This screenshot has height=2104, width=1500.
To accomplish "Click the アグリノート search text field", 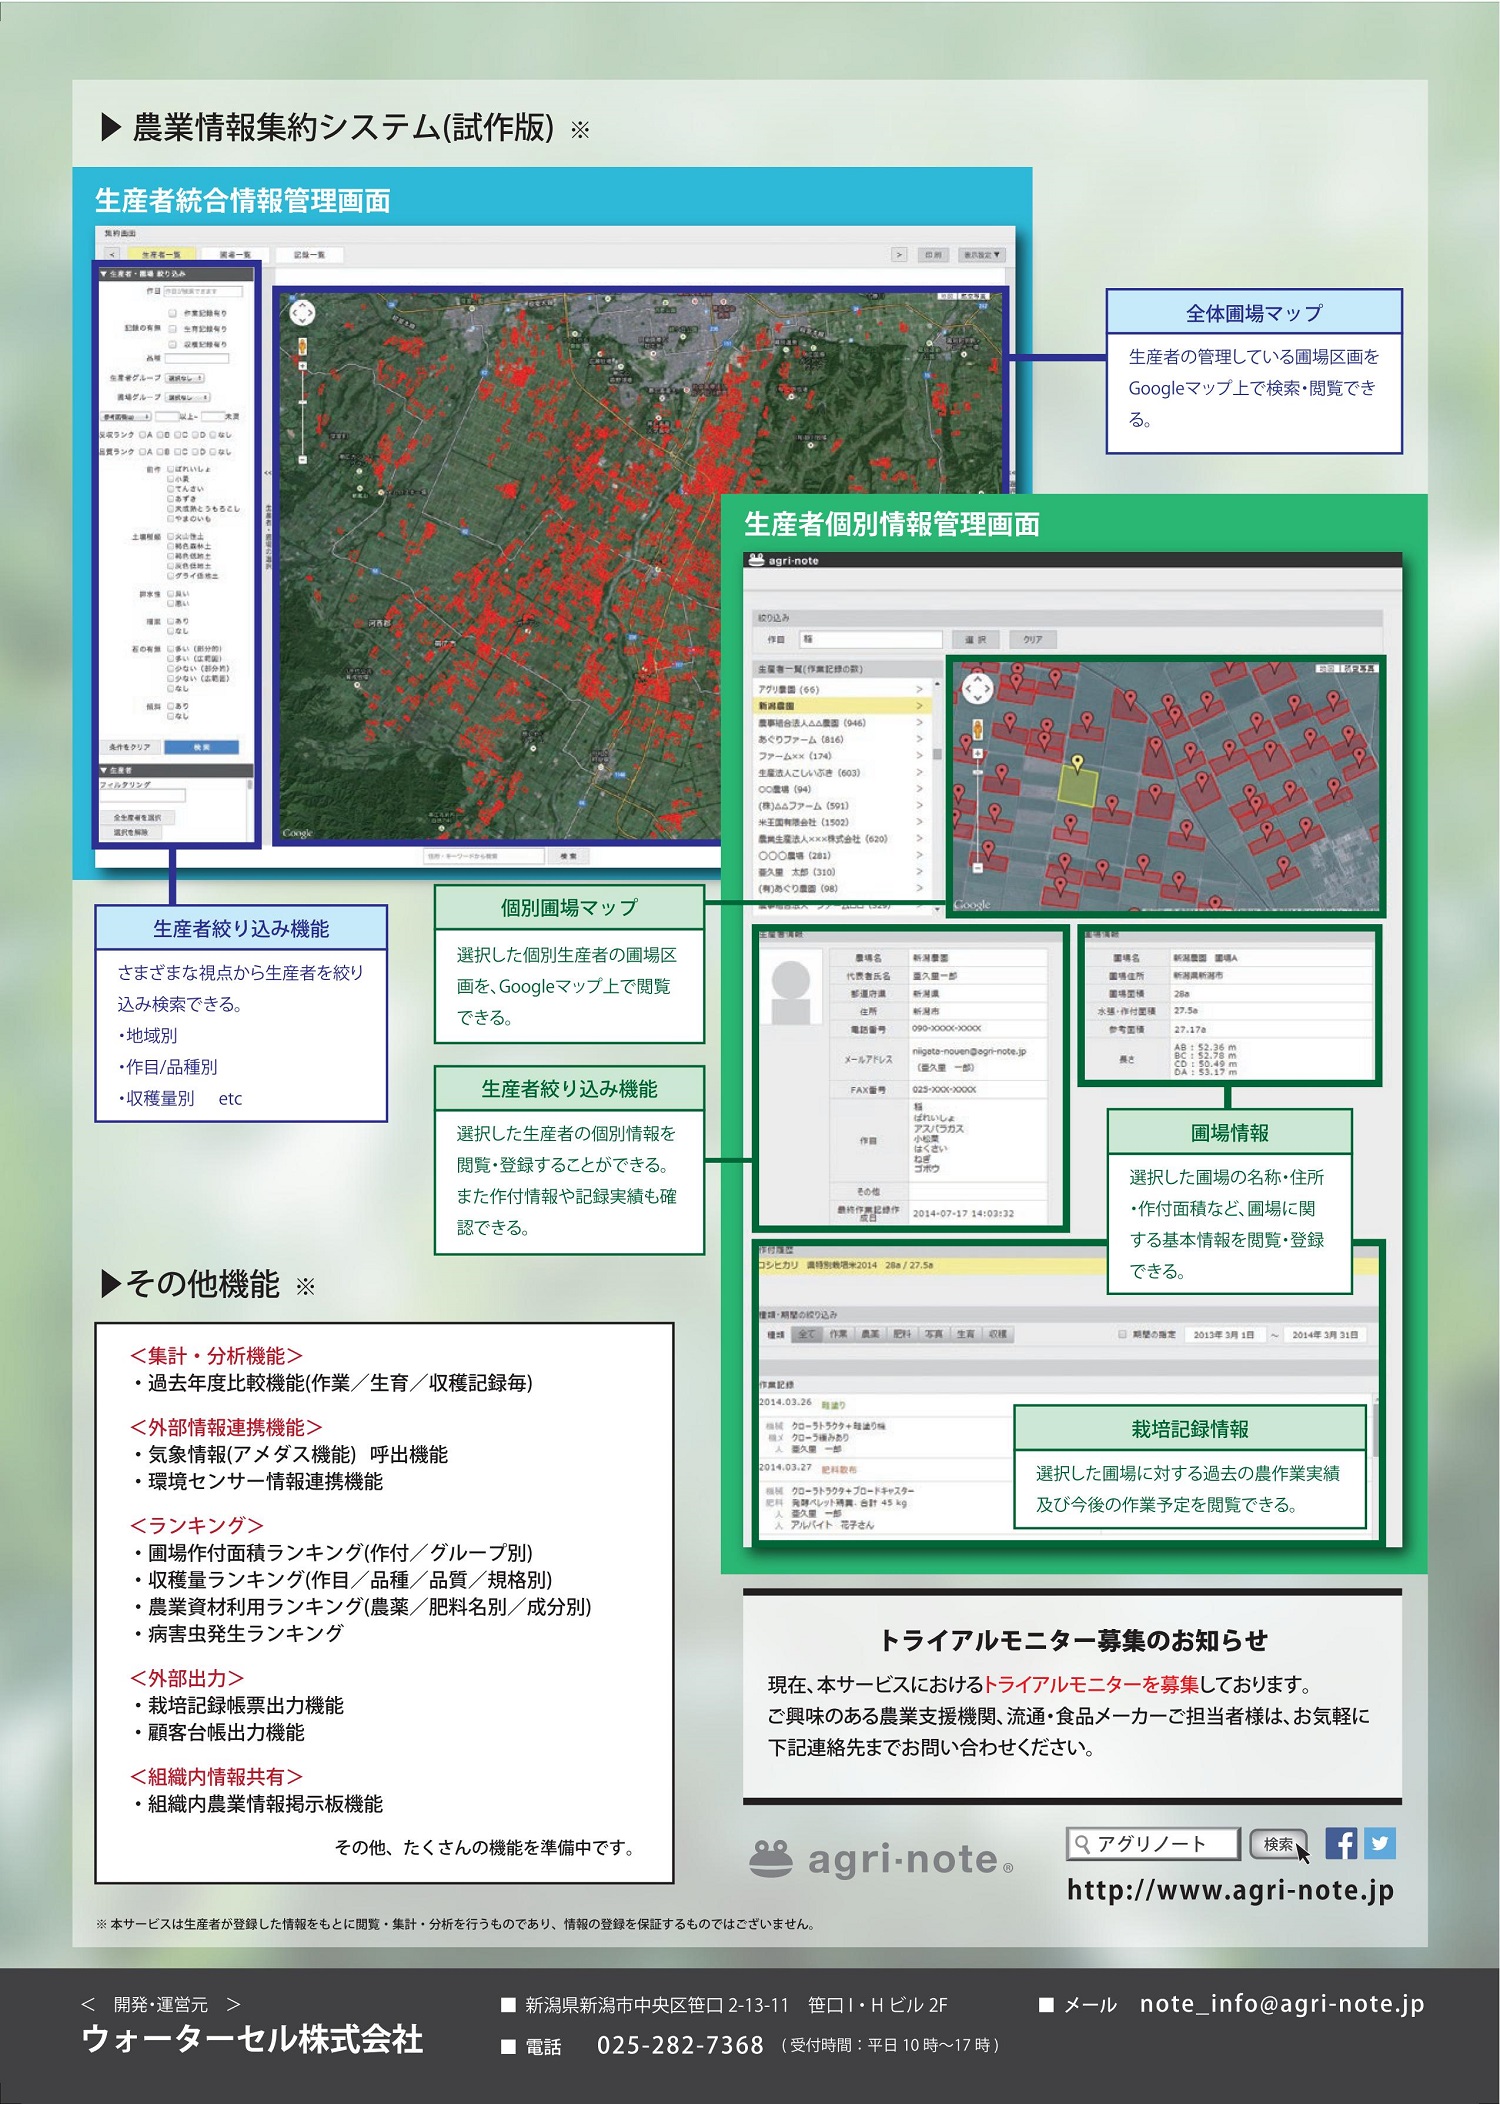I will click(x=1154, y=1844).
